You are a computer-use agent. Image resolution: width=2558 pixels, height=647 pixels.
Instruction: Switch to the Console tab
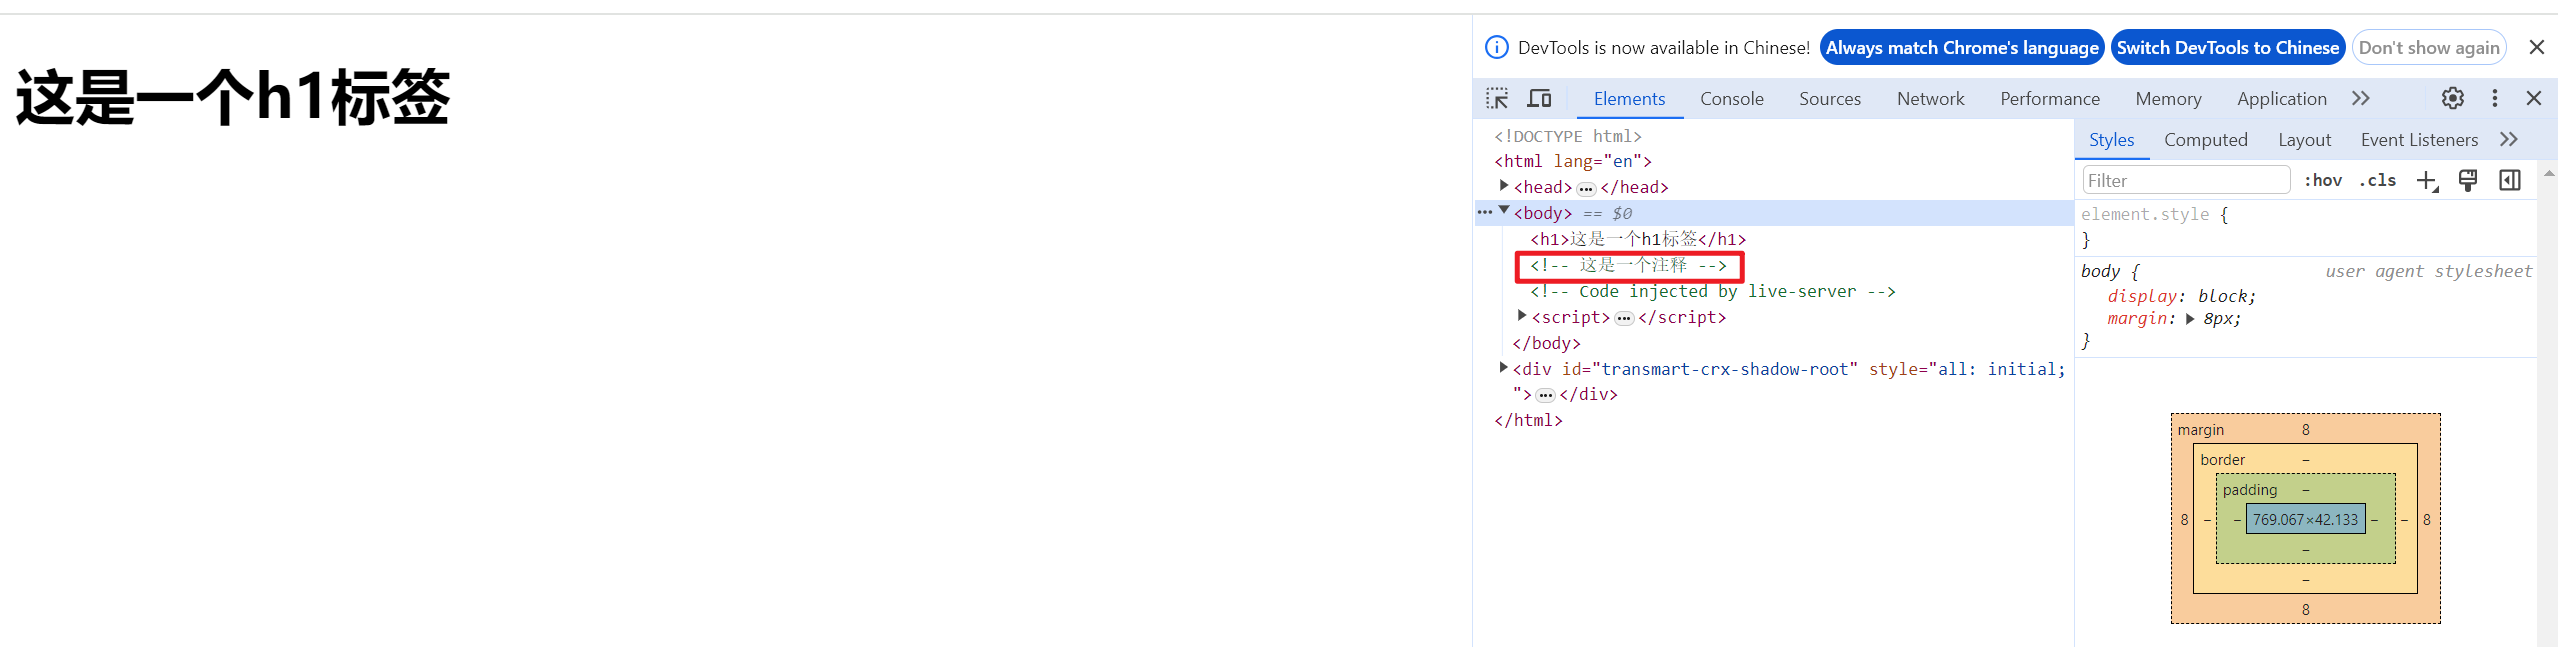click(x=1731, y=98)
